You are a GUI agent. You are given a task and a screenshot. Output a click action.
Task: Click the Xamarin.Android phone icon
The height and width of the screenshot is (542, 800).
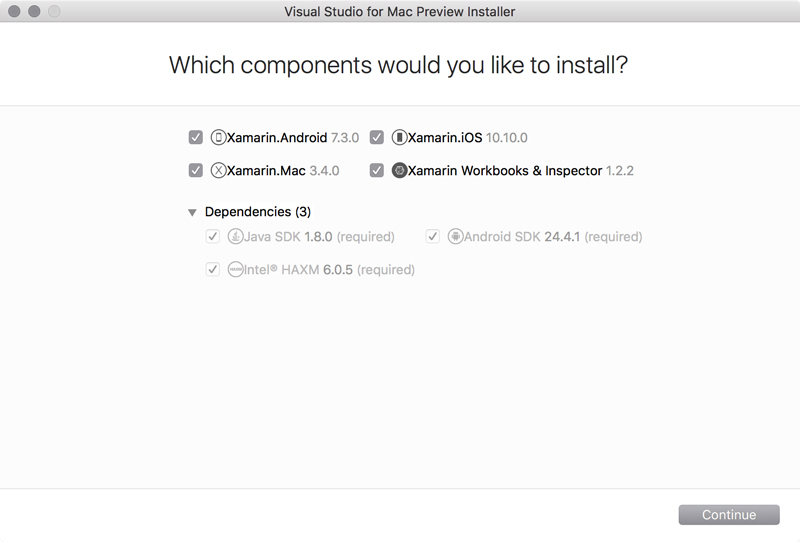(x=218, y=137)
